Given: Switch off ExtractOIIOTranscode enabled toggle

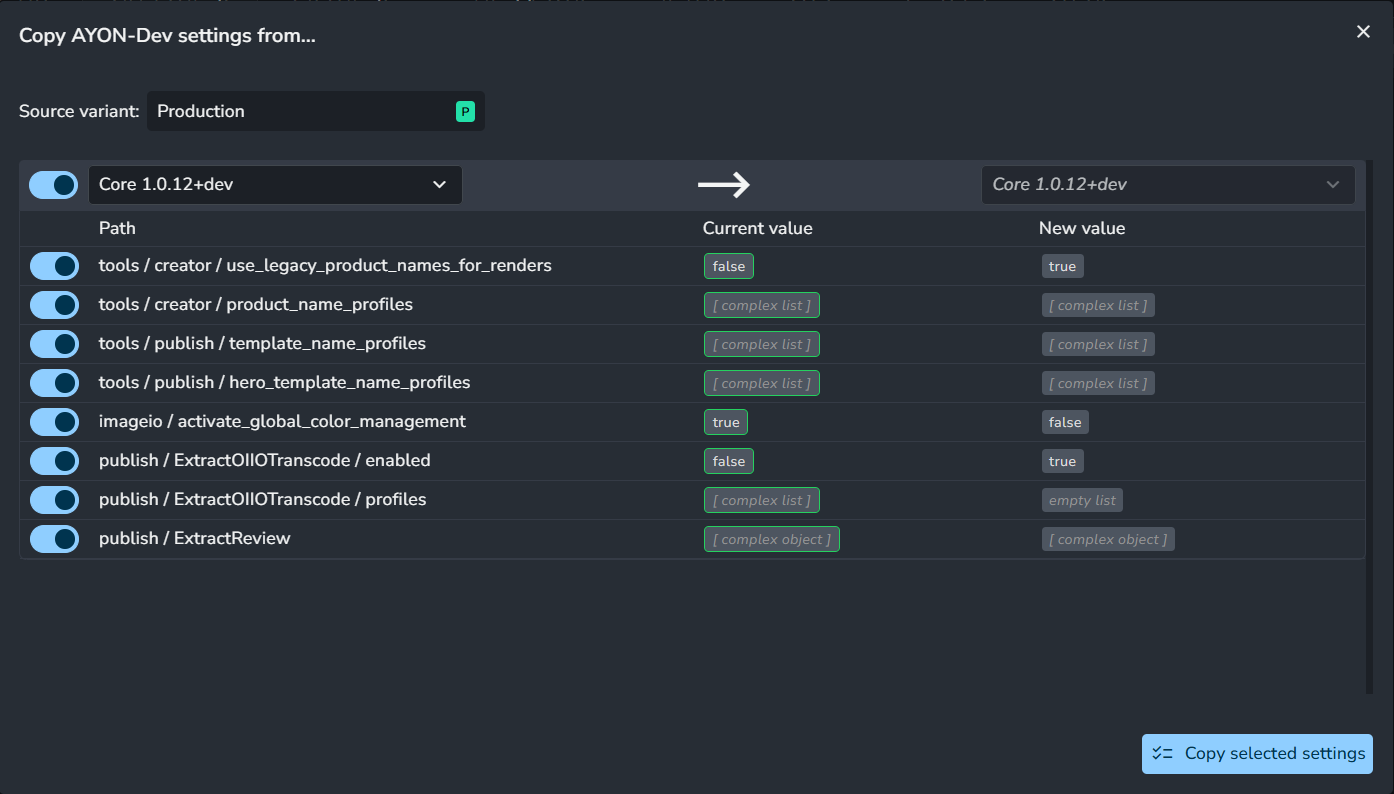Looking at the screenshot, I should tap(54, 461).
